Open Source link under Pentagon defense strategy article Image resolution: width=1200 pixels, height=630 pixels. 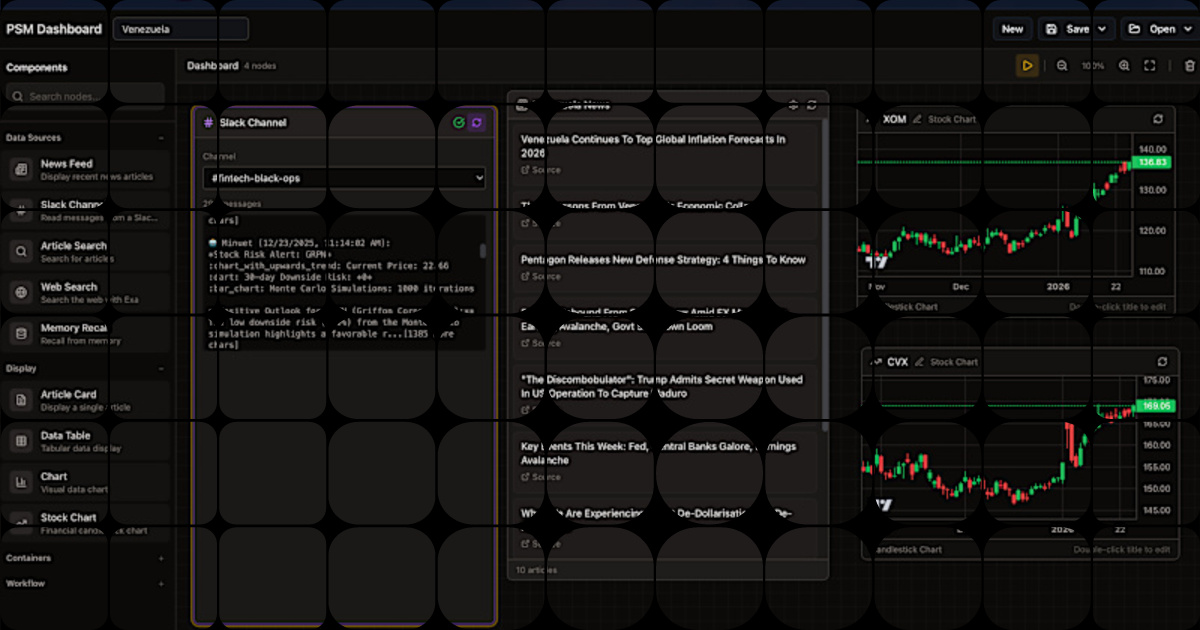coord(541,277)
